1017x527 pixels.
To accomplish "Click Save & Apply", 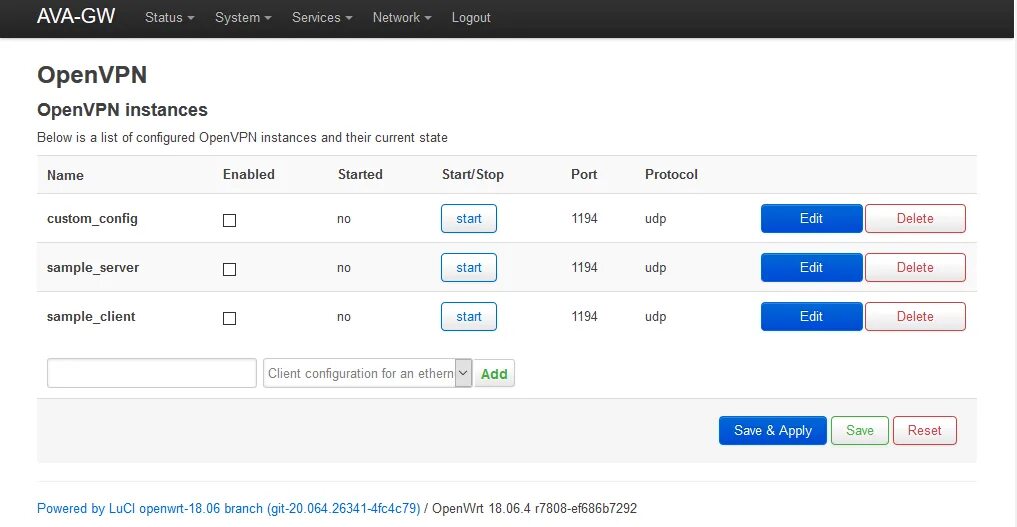I will [772, 430].
